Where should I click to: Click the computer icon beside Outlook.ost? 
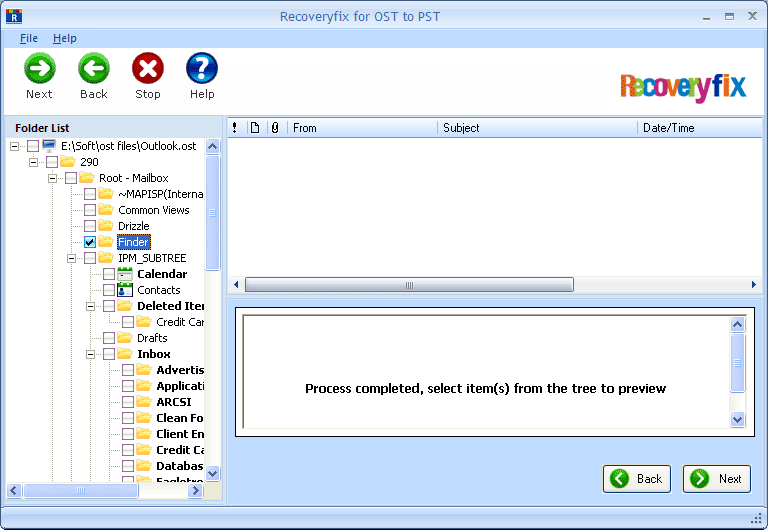[49, 145]
